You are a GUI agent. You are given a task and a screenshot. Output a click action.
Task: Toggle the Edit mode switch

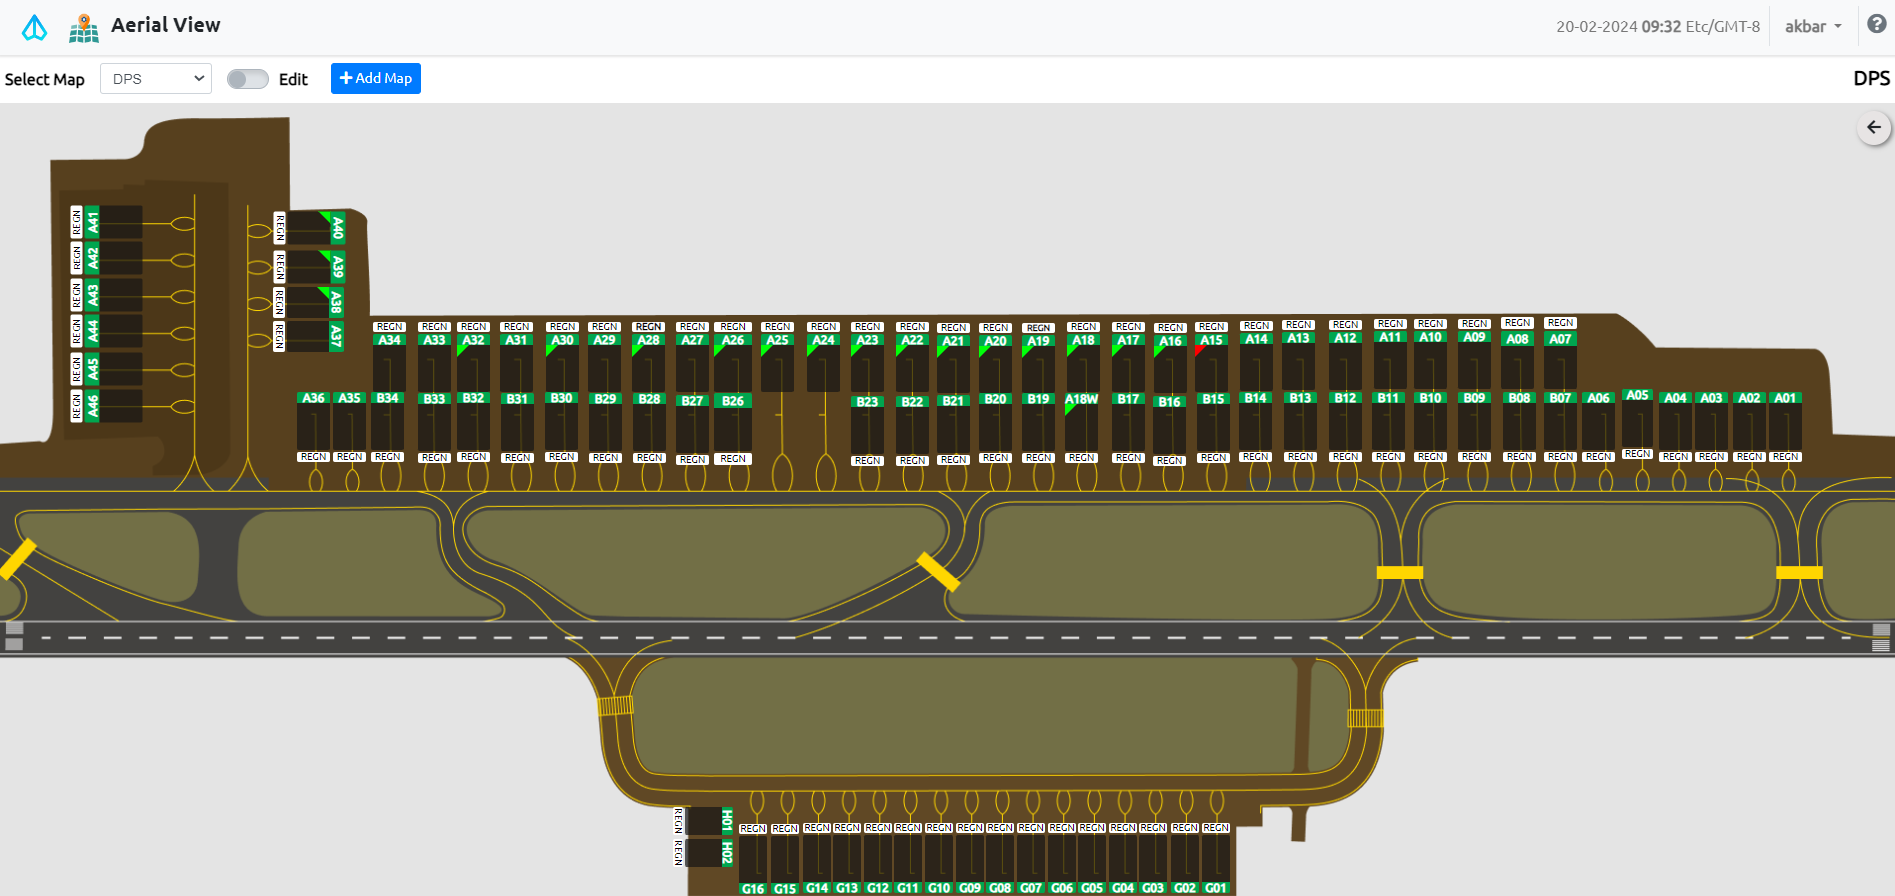[x=247, y=79]
